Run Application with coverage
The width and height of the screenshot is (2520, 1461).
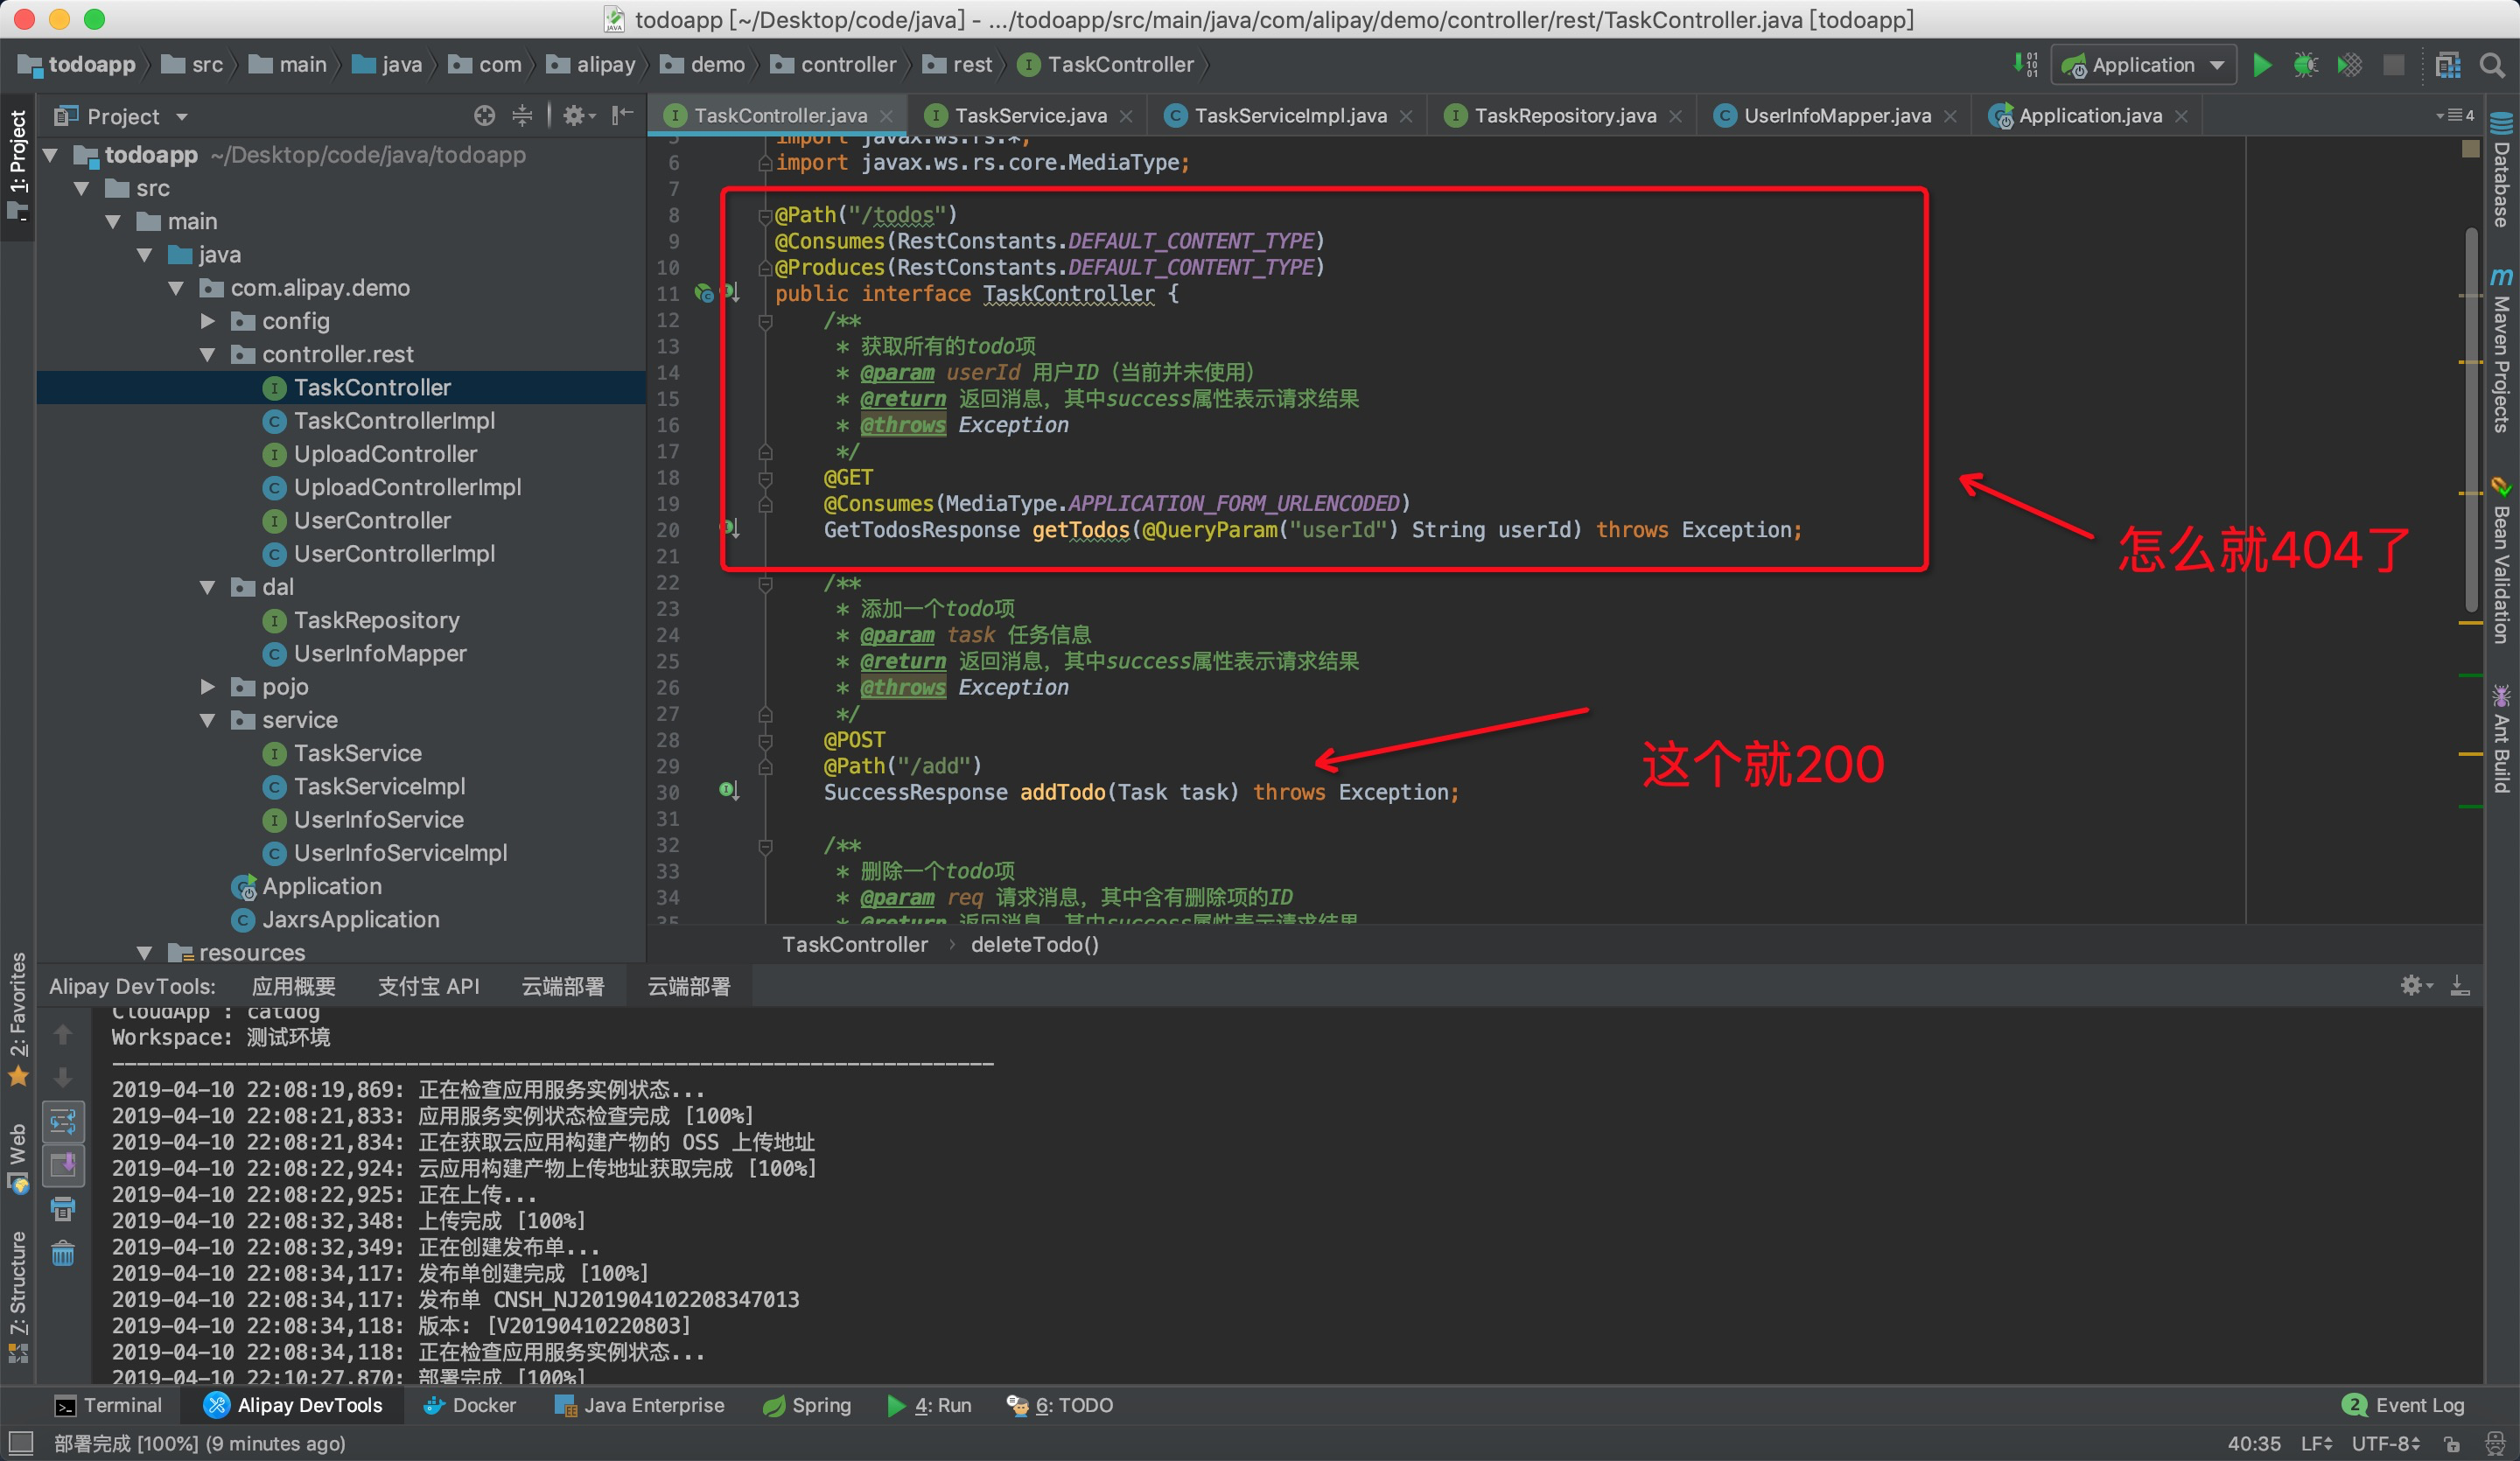coord(2350,66)
